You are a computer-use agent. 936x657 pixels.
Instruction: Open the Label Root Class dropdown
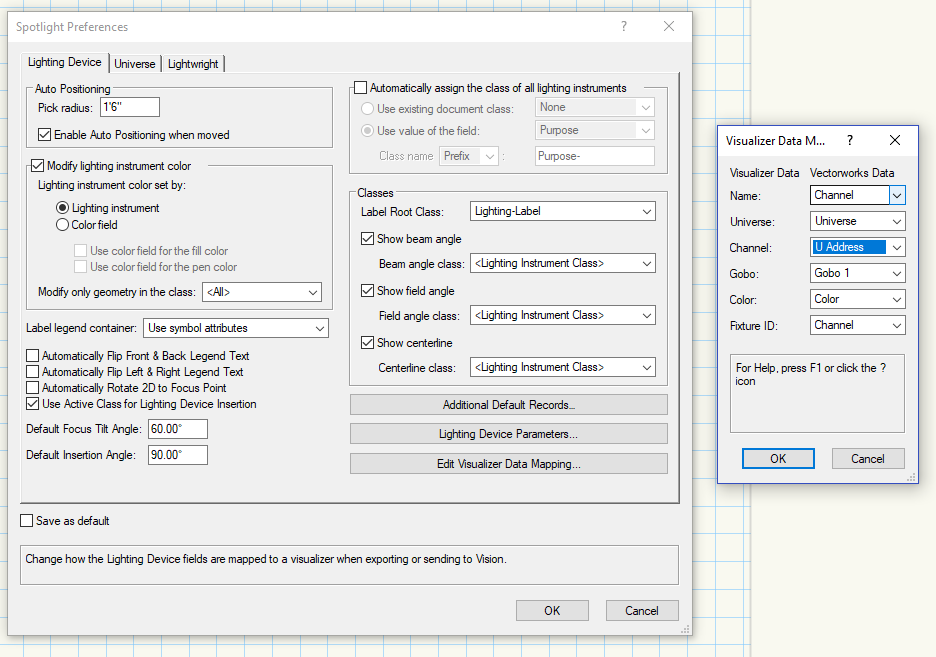[x=563, y=212]
